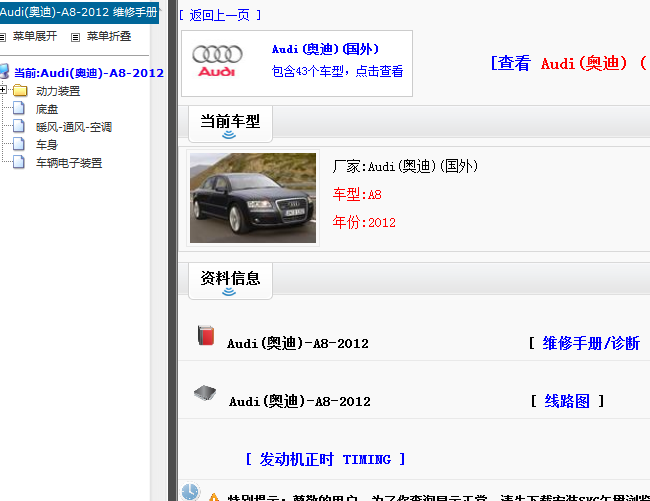650x501 pixels.
Task: Open the [查看 Audi(奥迪) link at right
Action: [568, 63]
